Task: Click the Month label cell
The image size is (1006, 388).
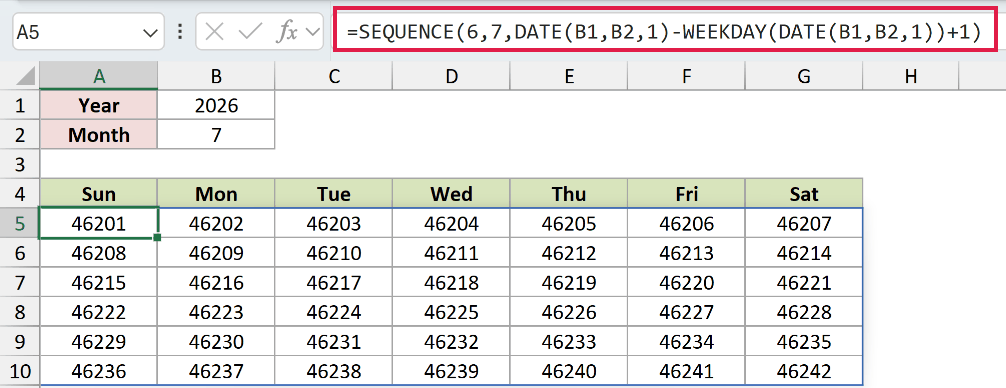Action: pyautogui.click(x=99, y=135)
